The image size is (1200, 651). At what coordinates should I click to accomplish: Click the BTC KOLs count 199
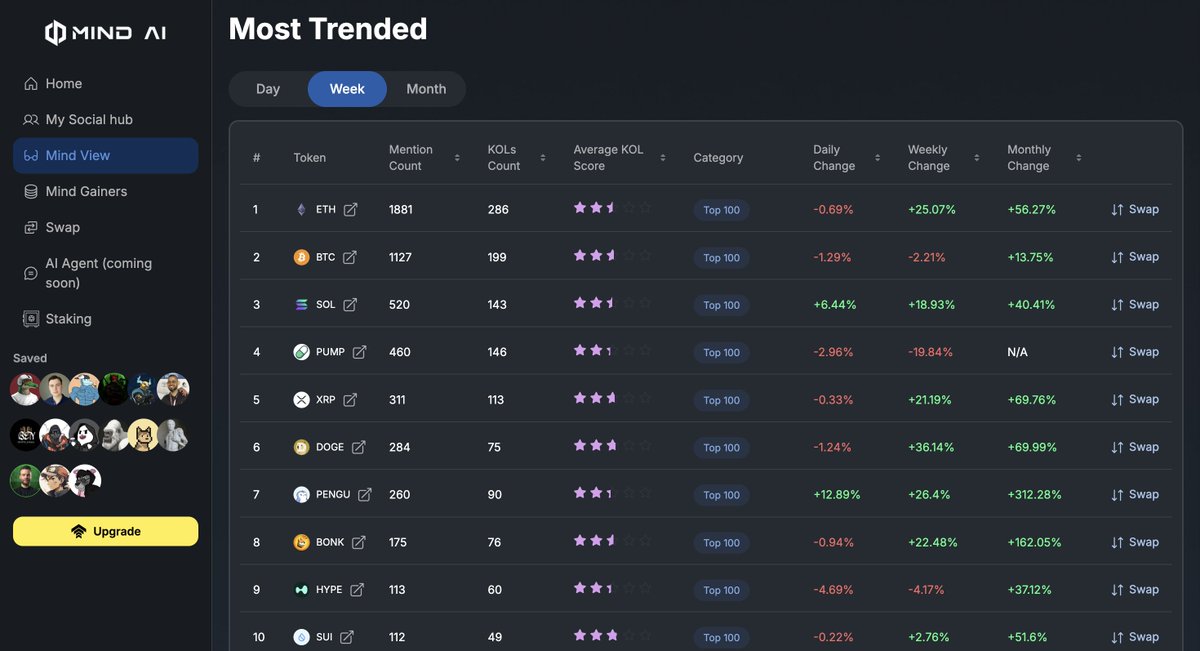pos(498,257)
